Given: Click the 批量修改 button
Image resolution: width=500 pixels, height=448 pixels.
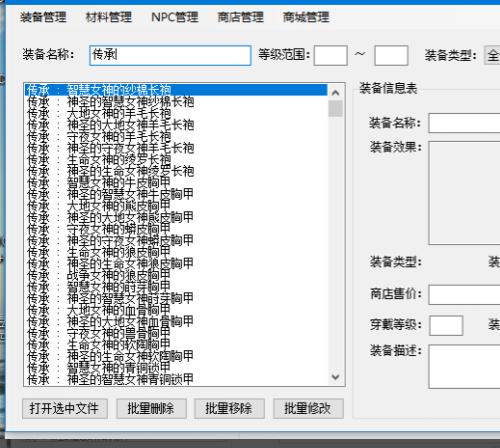Looking at the screenshot, I should 308,408.
